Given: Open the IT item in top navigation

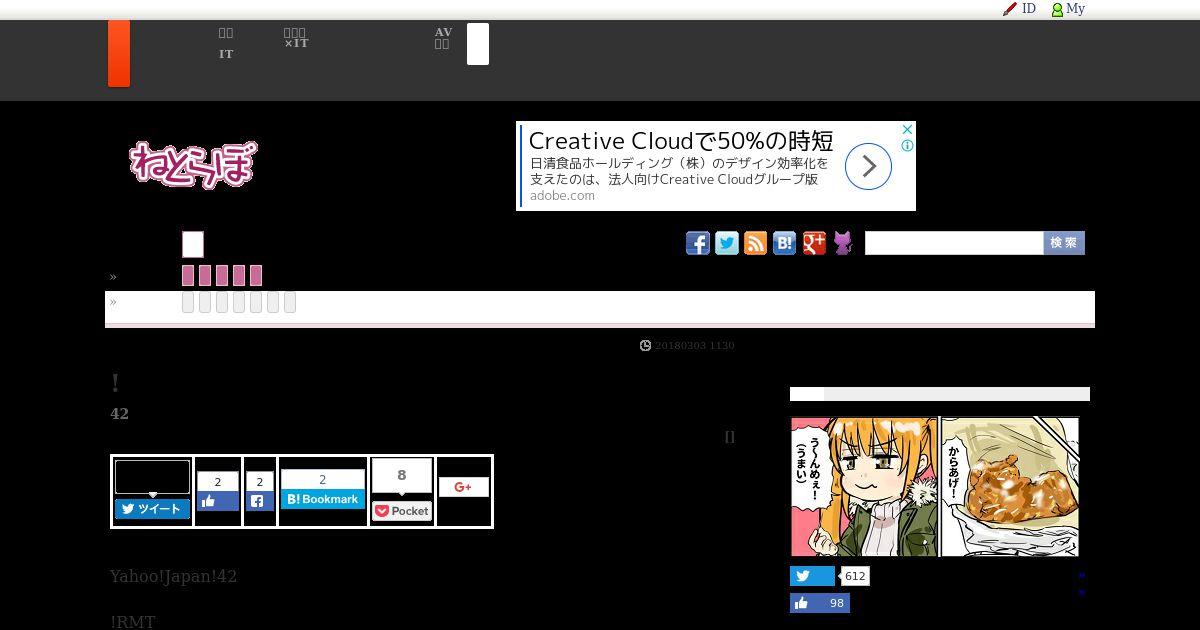Looking at the screenshot, I should 226,54.
